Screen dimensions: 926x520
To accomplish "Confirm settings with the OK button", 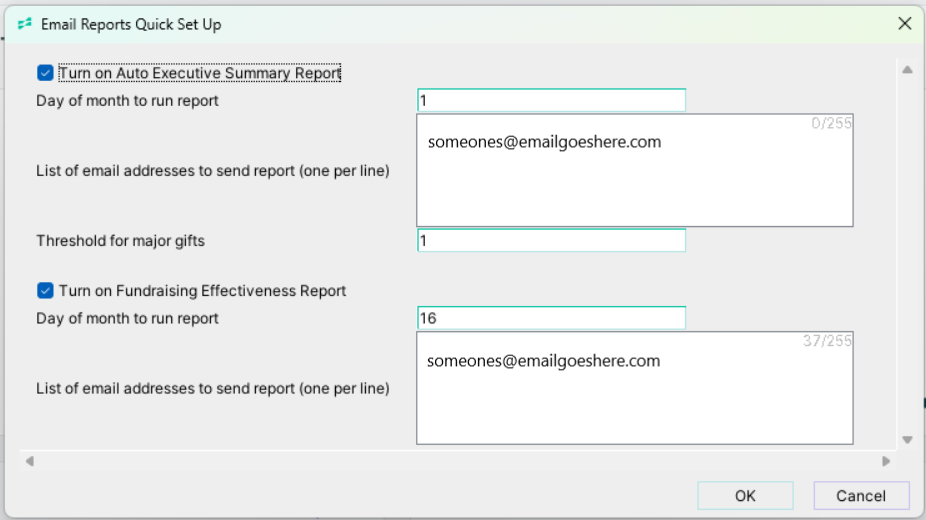I will pyautogui.click(x=745, y=496).
